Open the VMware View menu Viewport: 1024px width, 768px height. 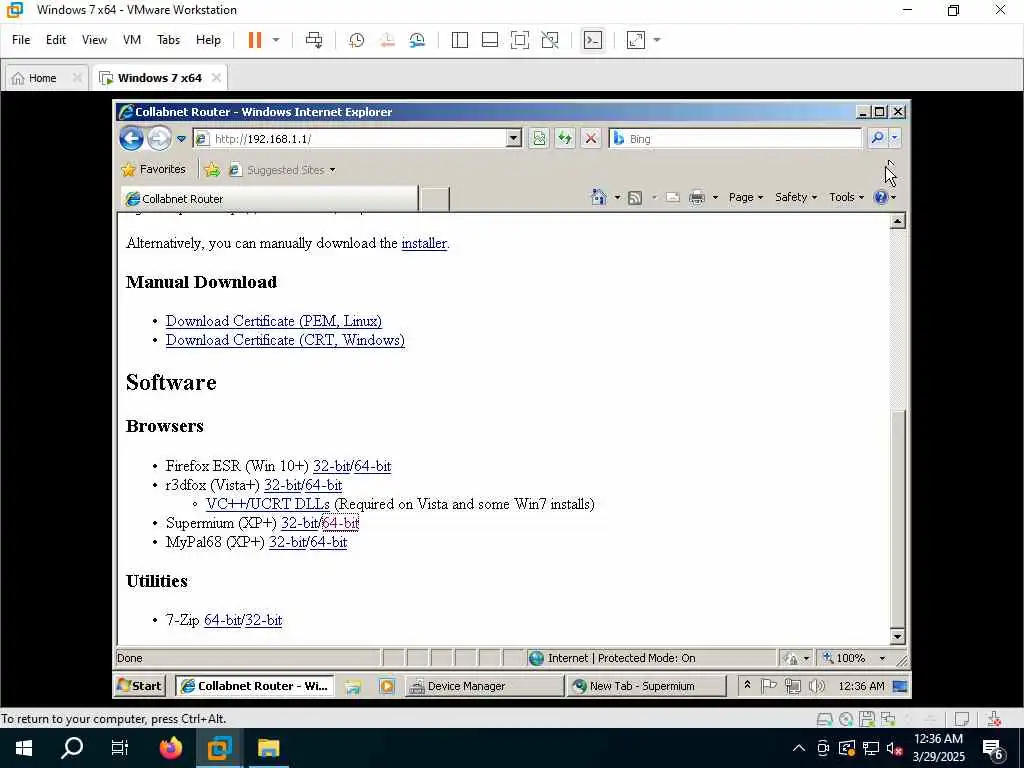pos(94,40)
